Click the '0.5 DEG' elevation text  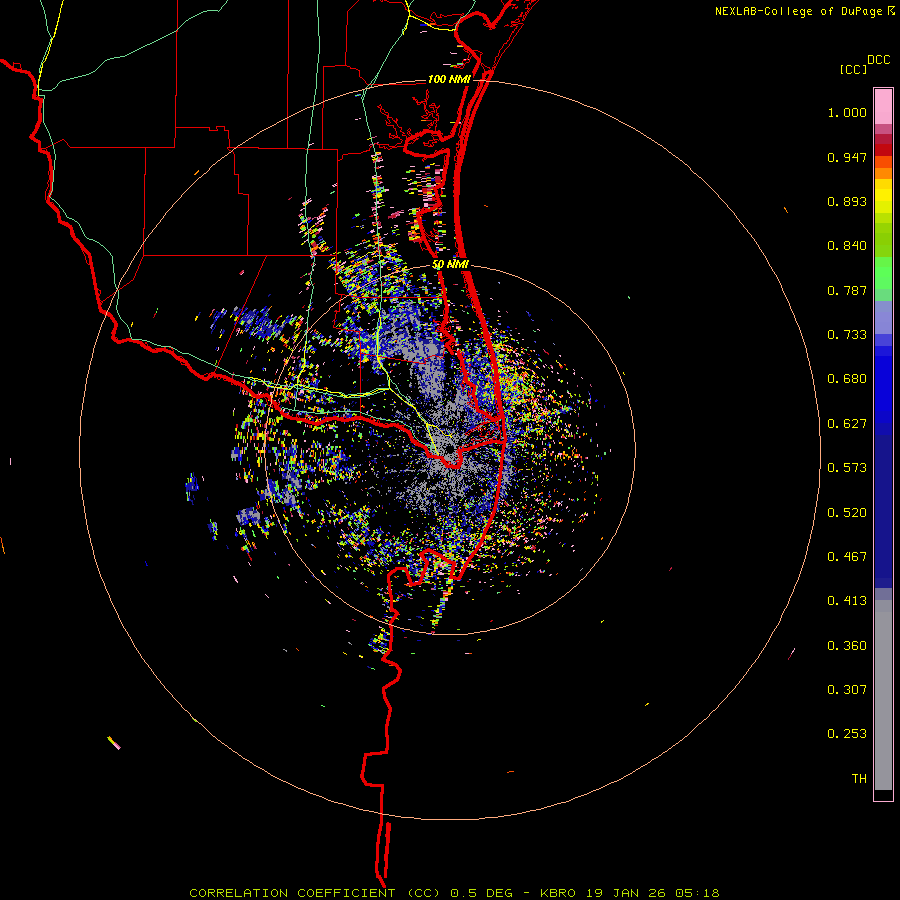pyautogui.click(x=482, y=893)
